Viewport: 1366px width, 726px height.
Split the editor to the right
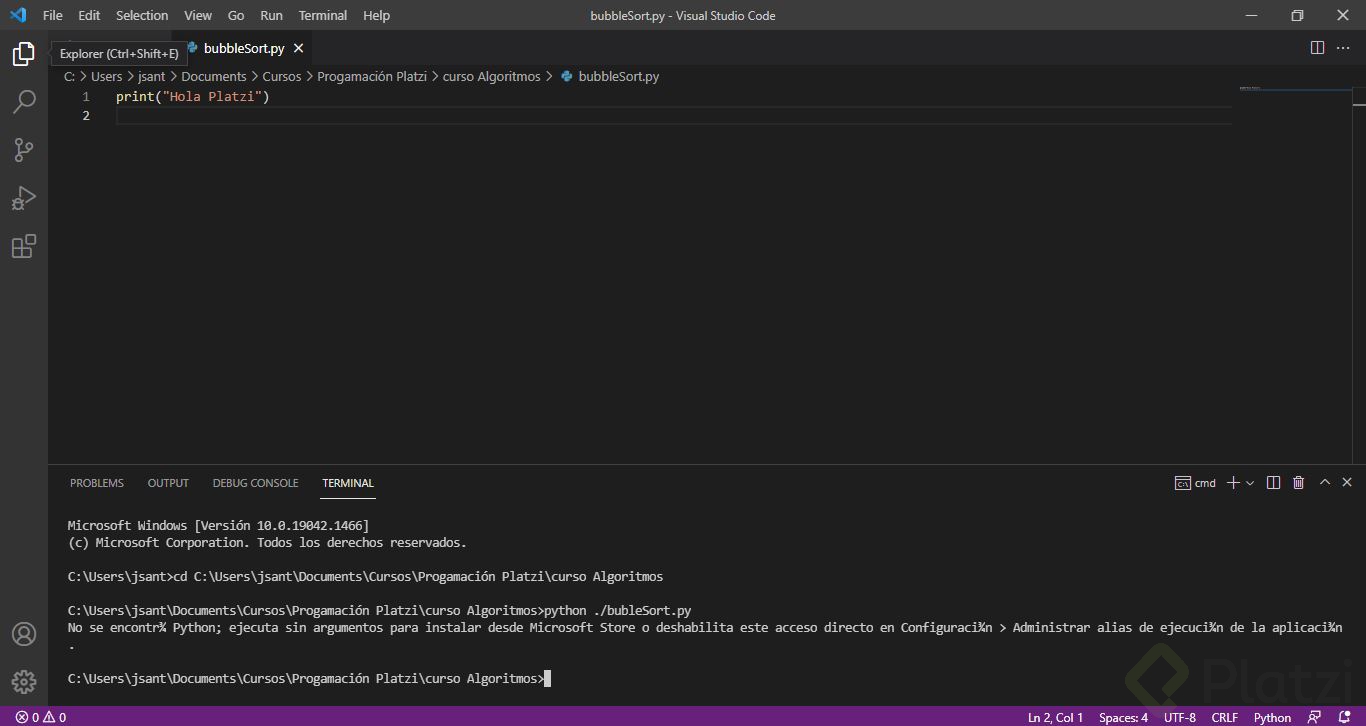[1318, 48]
